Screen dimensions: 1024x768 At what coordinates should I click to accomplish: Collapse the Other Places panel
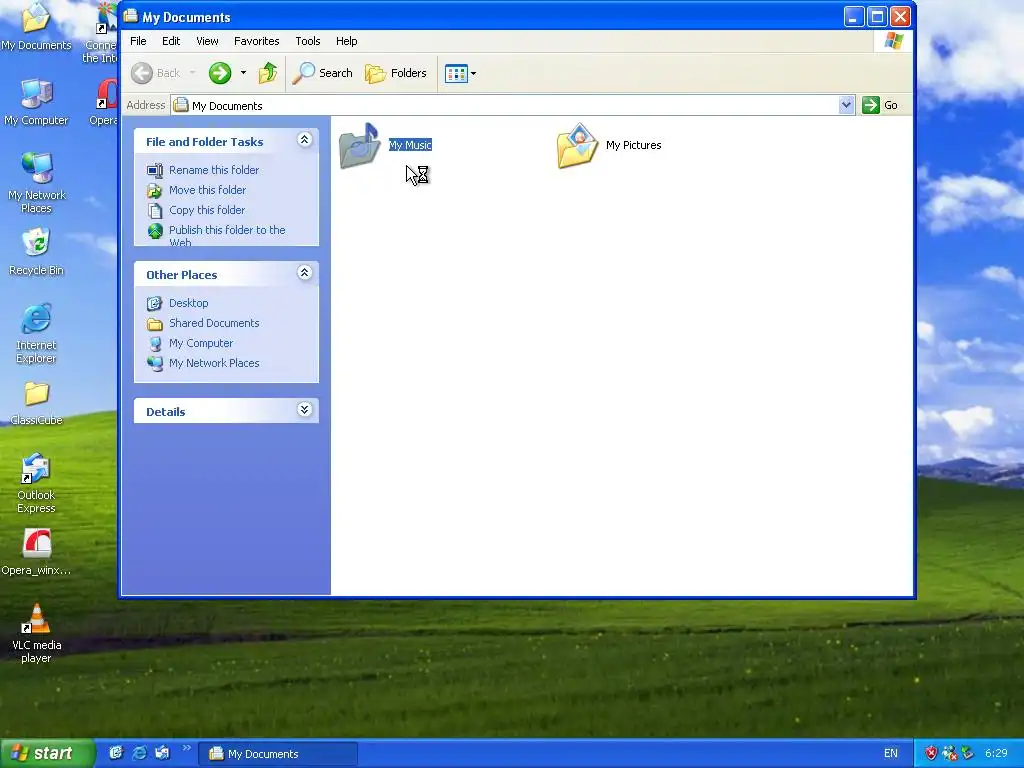[x=304, y=273]
